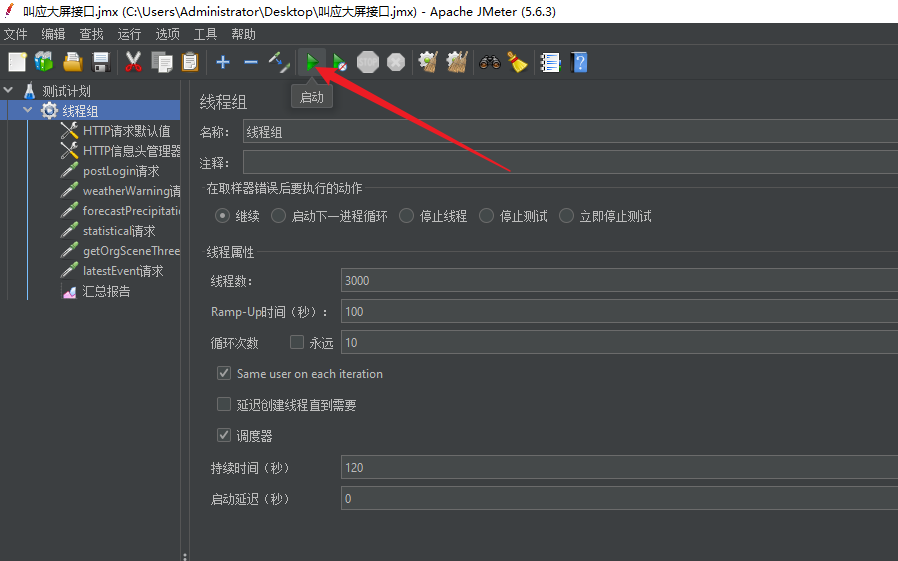The width and height of the screenshot is (898, 561).
Task: Click the Toggle enable/disable icon
Action: [x=279, y=62]
